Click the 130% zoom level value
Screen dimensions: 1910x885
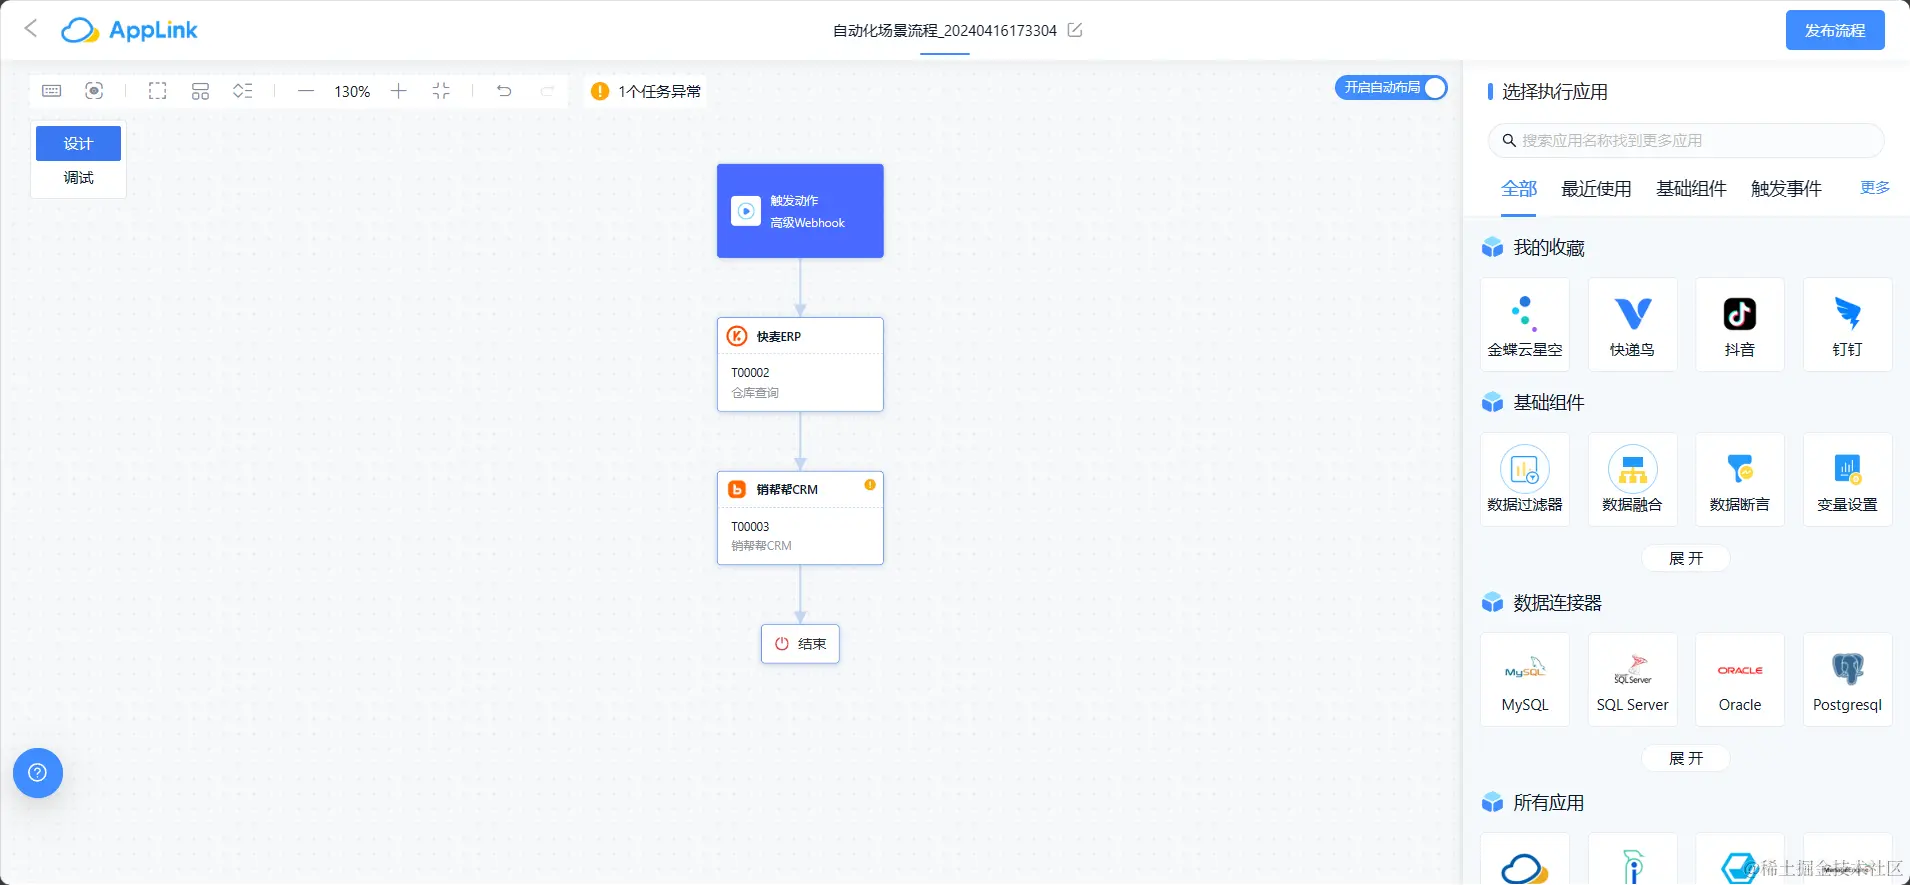pyautogui.click(x=352, y=91)
